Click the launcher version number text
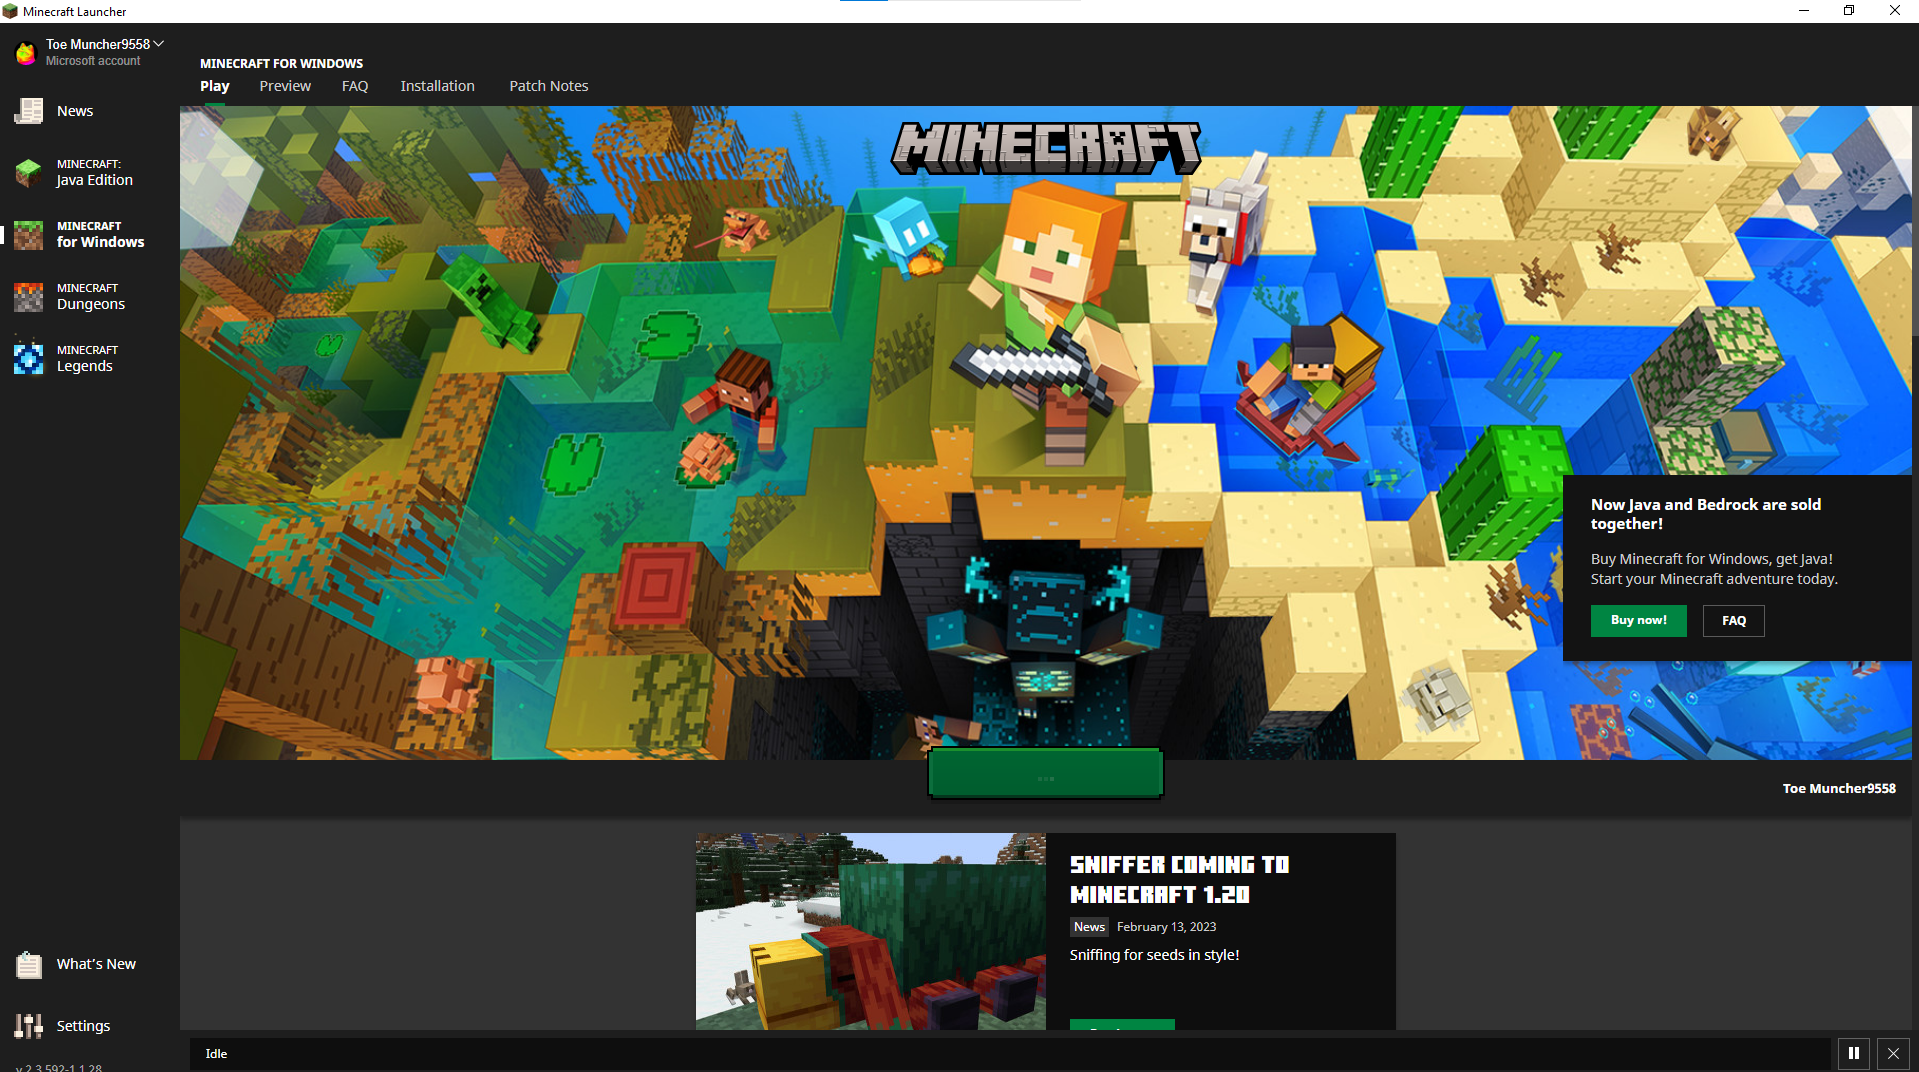The width and height of the screenshot is (1919, 1072). click(59, 1067)
